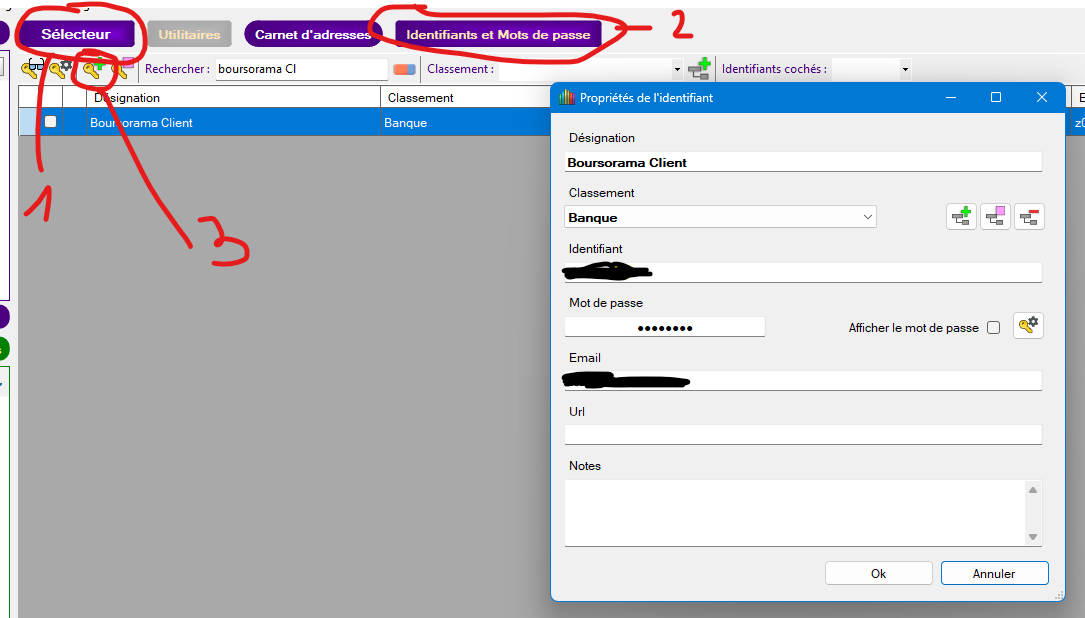
Task: Click into the Url input field
Action: [x=802, y=434]
